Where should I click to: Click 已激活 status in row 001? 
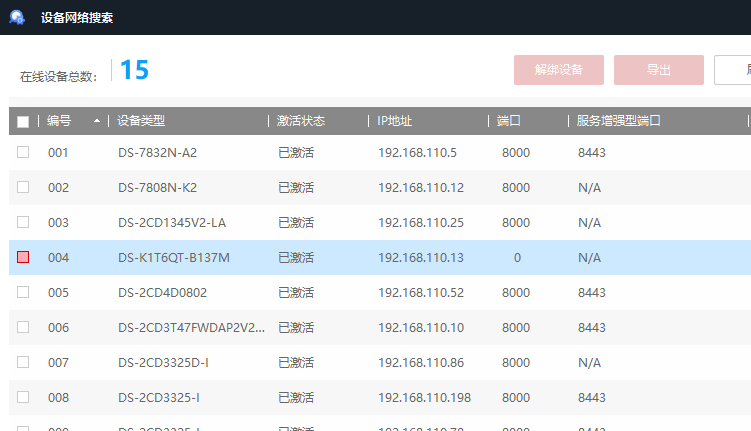(x=296, y=153)
